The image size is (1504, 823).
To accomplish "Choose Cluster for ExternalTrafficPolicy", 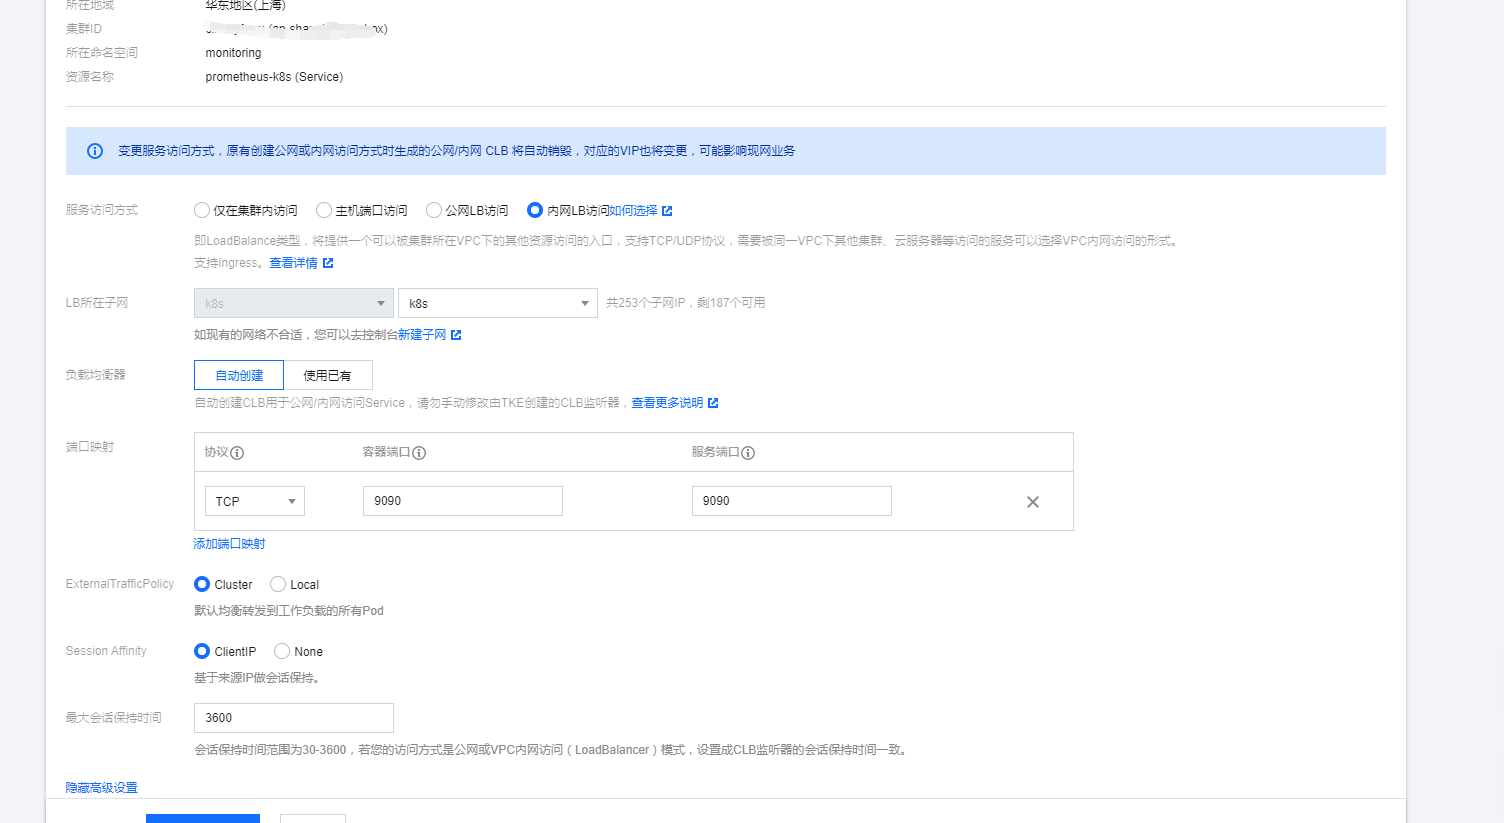I will 202,584.
